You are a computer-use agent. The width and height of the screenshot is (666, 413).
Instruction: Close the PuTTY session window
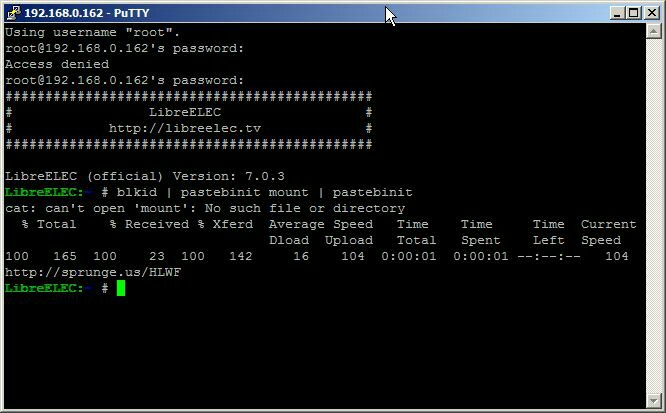651,13
